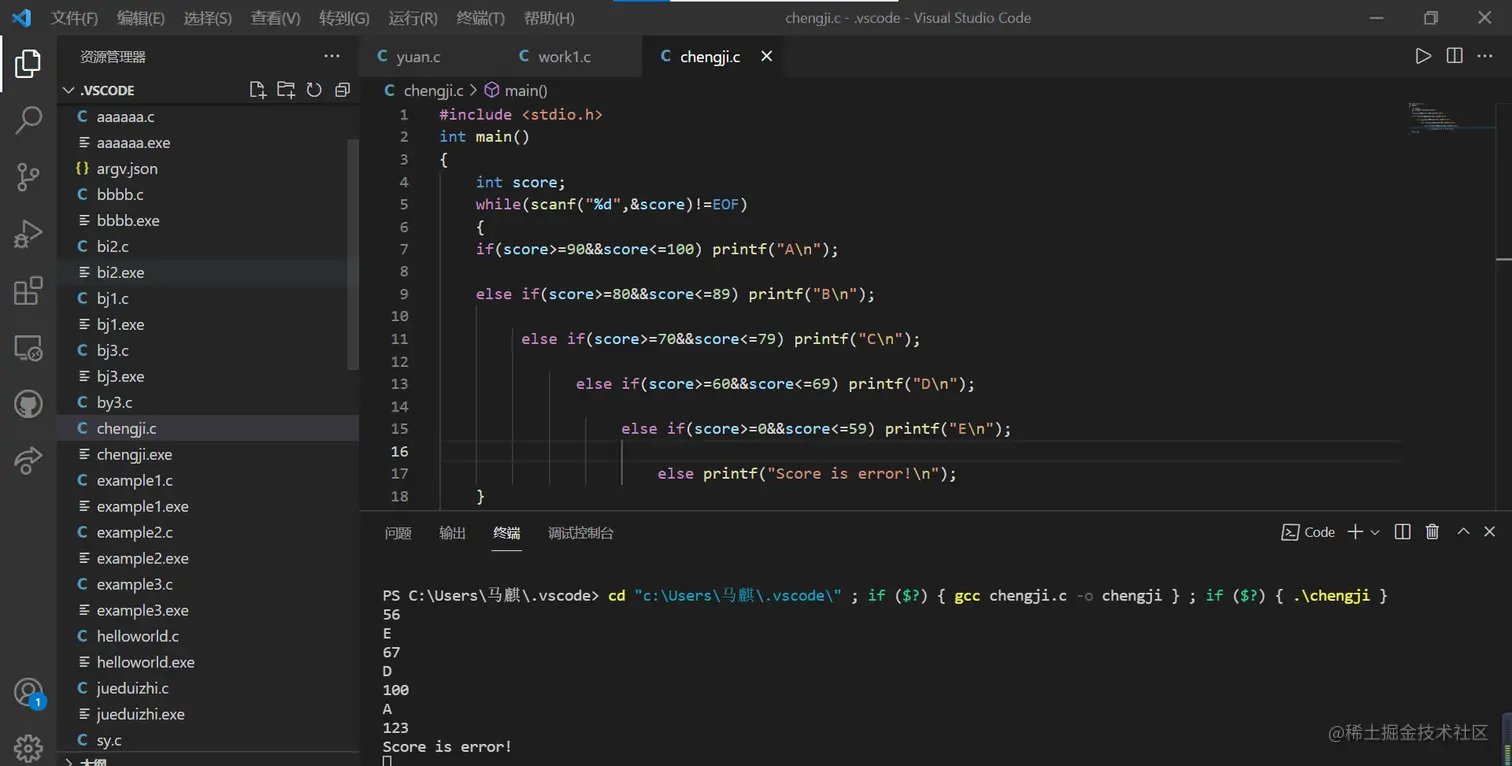The width and height of the screenshot is (1512, 766).
Task: Select chengji.exe in the file tree
Action: [208, 455]
